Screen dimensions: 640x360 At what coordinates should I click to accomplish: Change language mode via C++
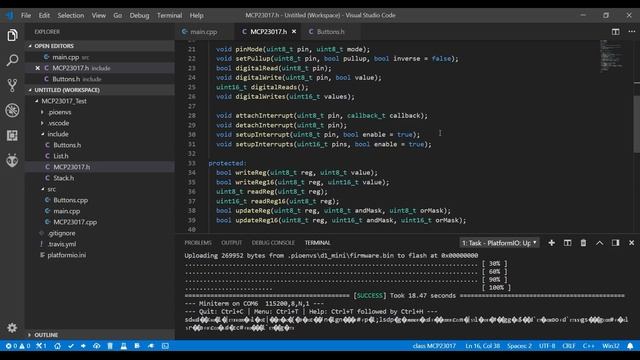(x=588, y=346)
